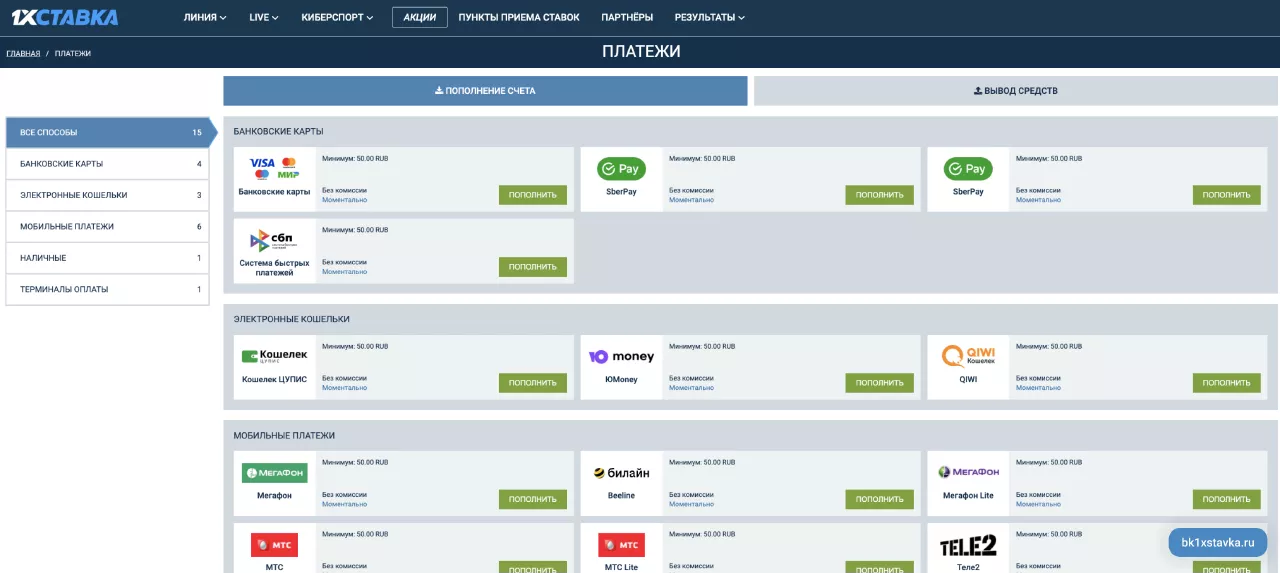1280x573 pixels.
Task: Filter by ЭЛЕКТРОННЫЕ КОШЕЛЬКИ in the sidebar
Action: click(x=107, y=195)
